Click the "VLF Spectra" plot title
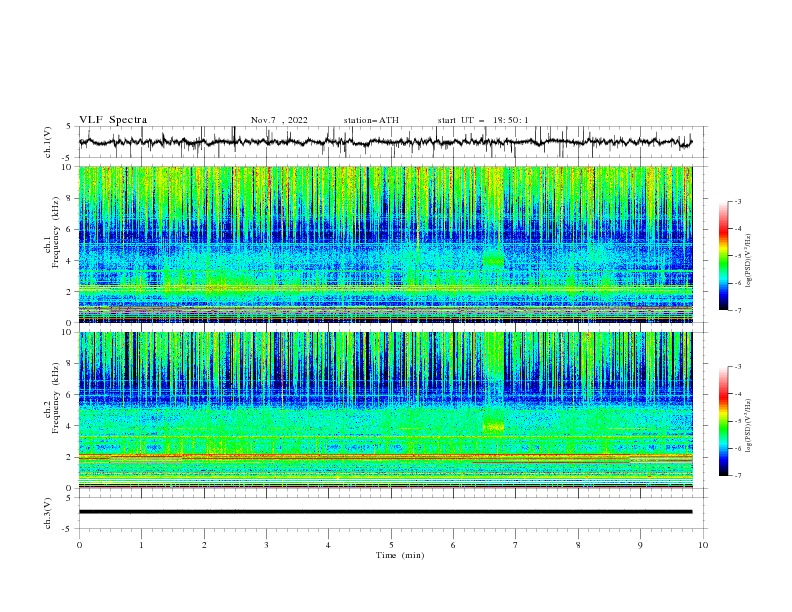The height and width of the screenshot is (612, 792). click(x=113, y=120)
